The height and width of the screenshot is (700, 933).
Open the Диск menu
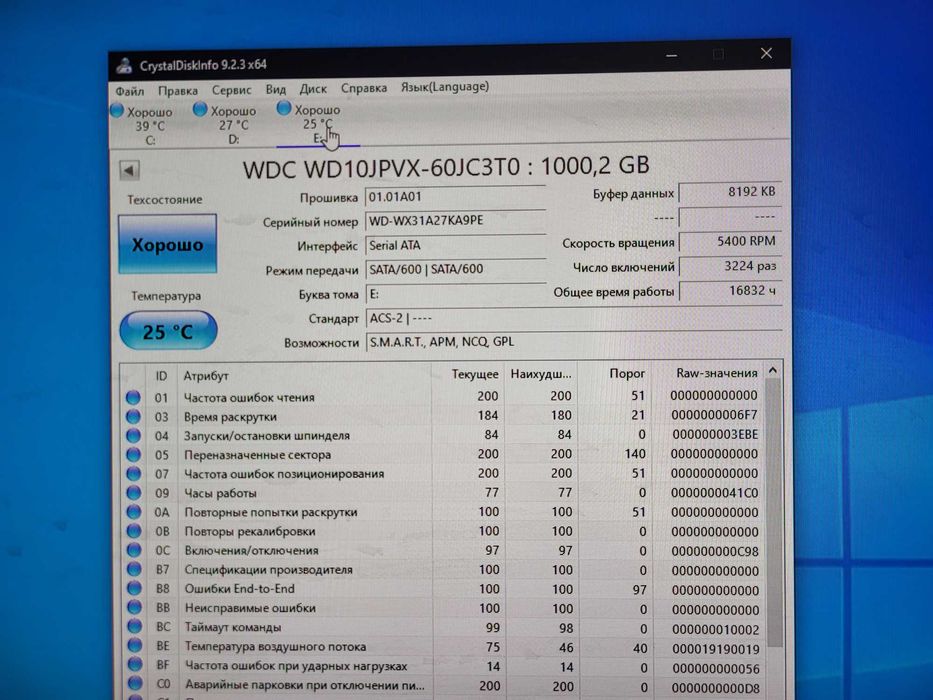point(313,89)
